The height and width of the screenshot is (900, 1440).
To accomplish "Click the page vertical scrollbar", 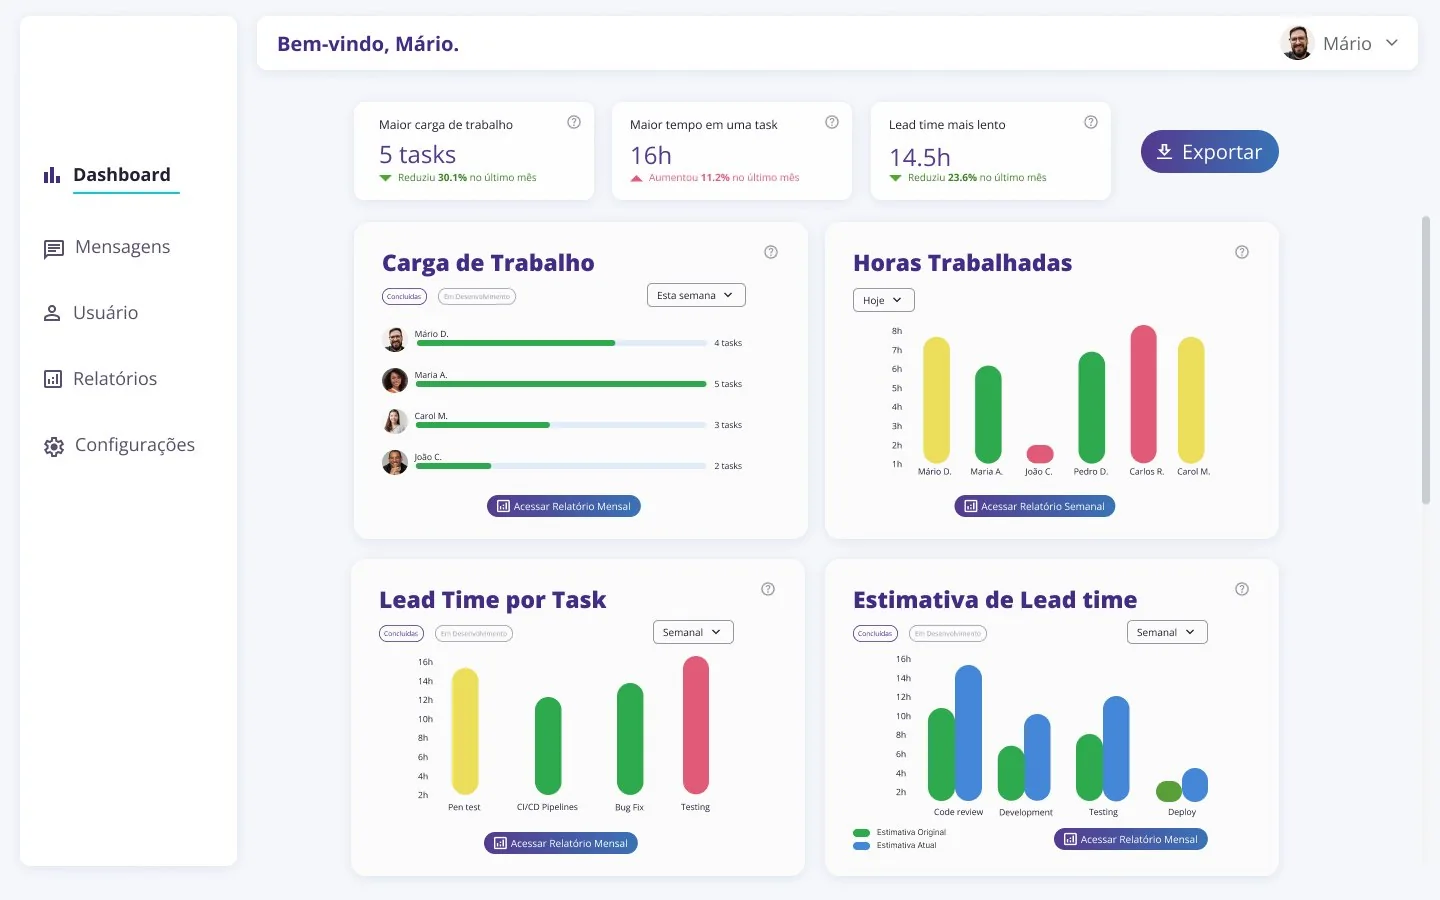I will (1426, 360).
